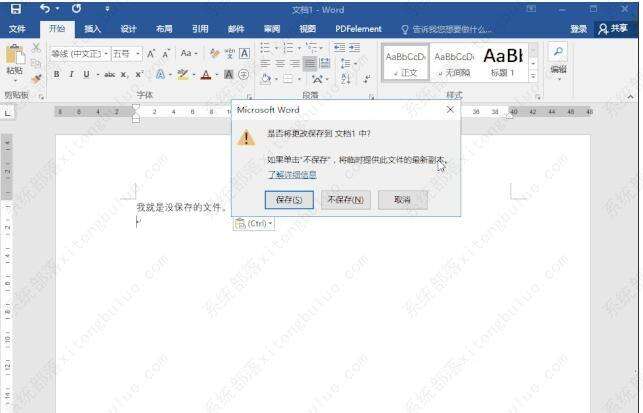The image size is (643, 413).
Task: Click the Cut scissors icon
Action: coord(36,47)
